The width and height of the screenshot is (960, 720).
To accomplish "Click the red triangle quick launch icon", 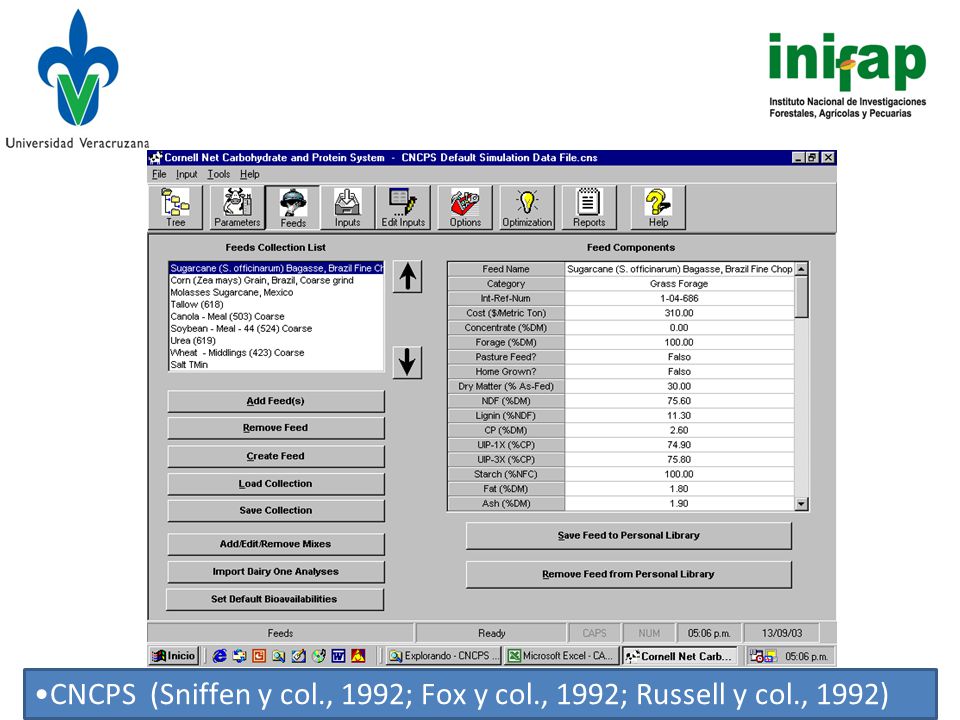I will (x=358, y=656).
